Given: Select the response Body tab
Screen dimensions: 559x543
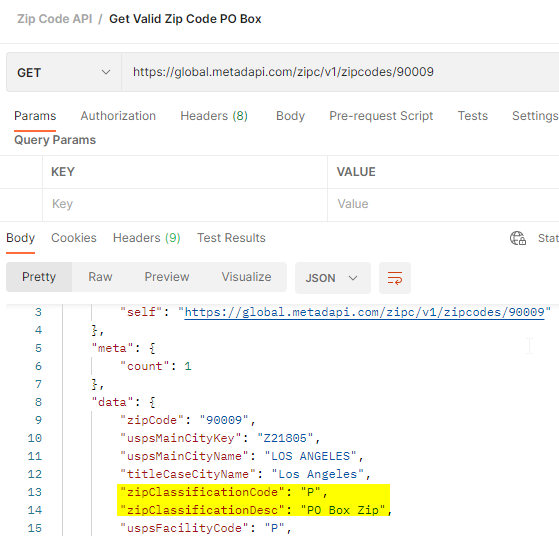Looking at the screenshot, I should pos(20,238).
